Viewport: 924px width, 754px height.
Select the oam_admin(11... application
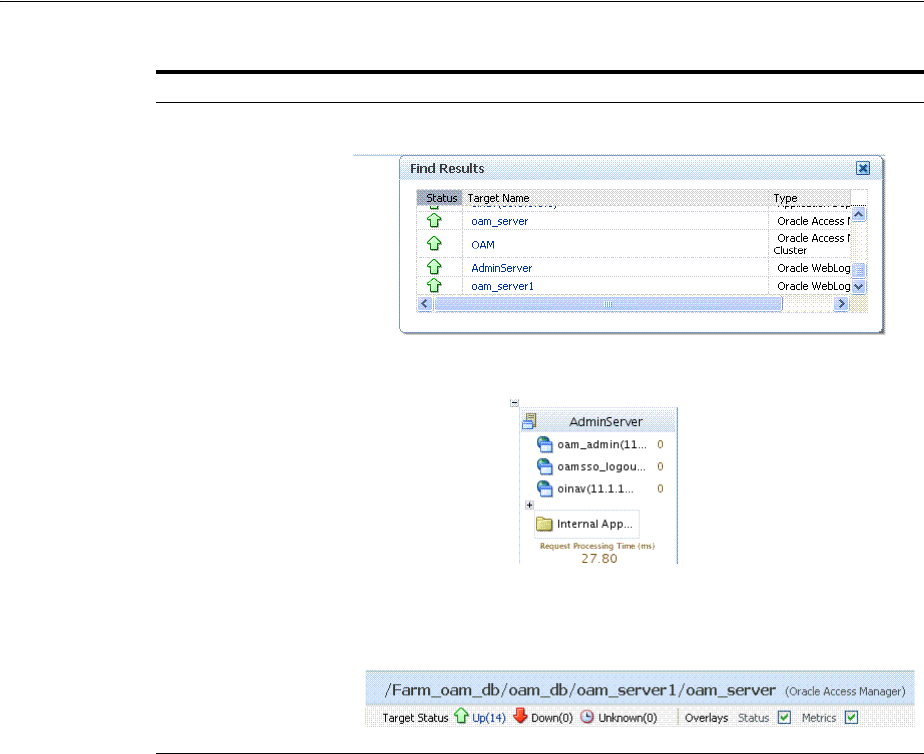pyautogui.click(x=602, y=445)
